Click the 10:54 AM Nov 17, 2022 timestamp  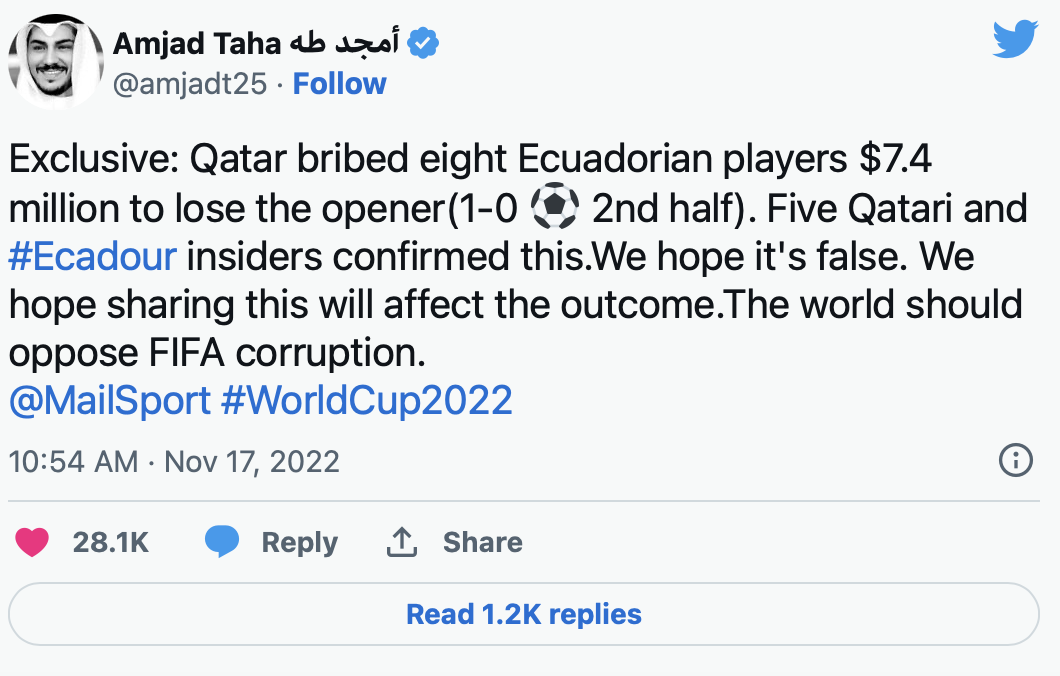pyautogui.click(x=173, y=461)
